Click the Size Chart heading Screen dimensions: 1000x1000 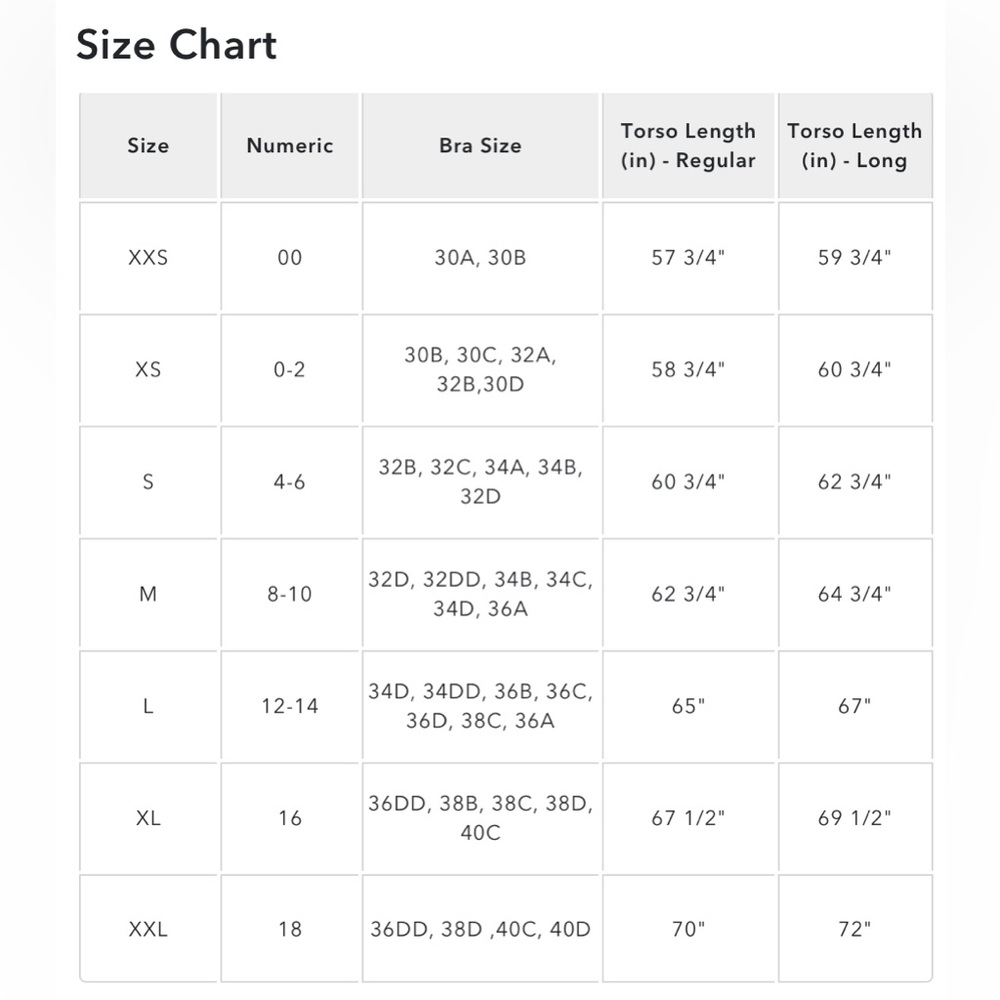[x=176, y=45]
